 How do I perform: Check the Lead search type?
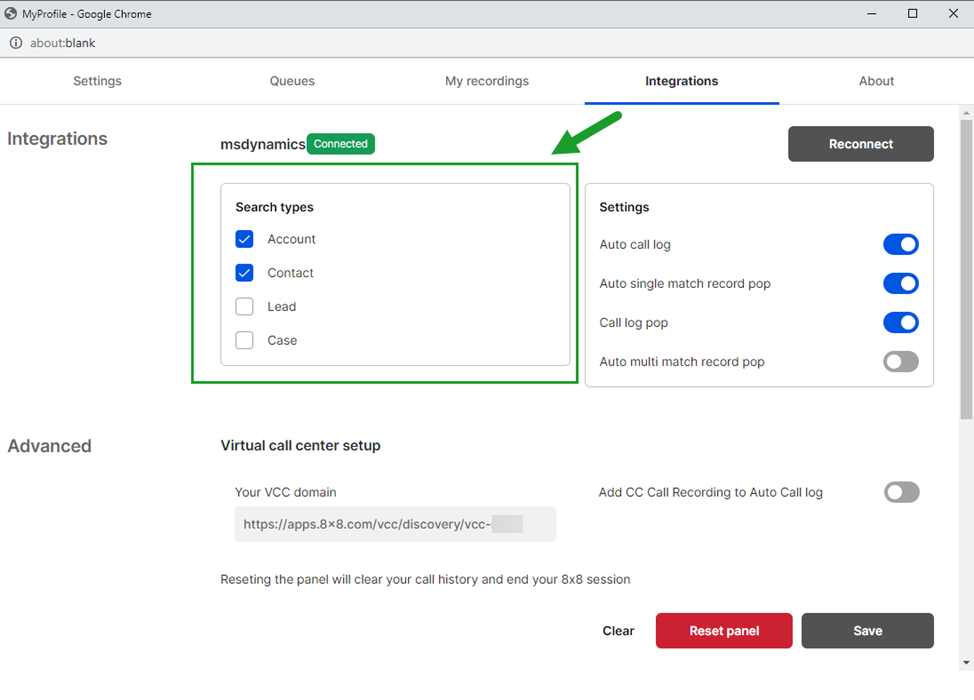pos(244,306)
